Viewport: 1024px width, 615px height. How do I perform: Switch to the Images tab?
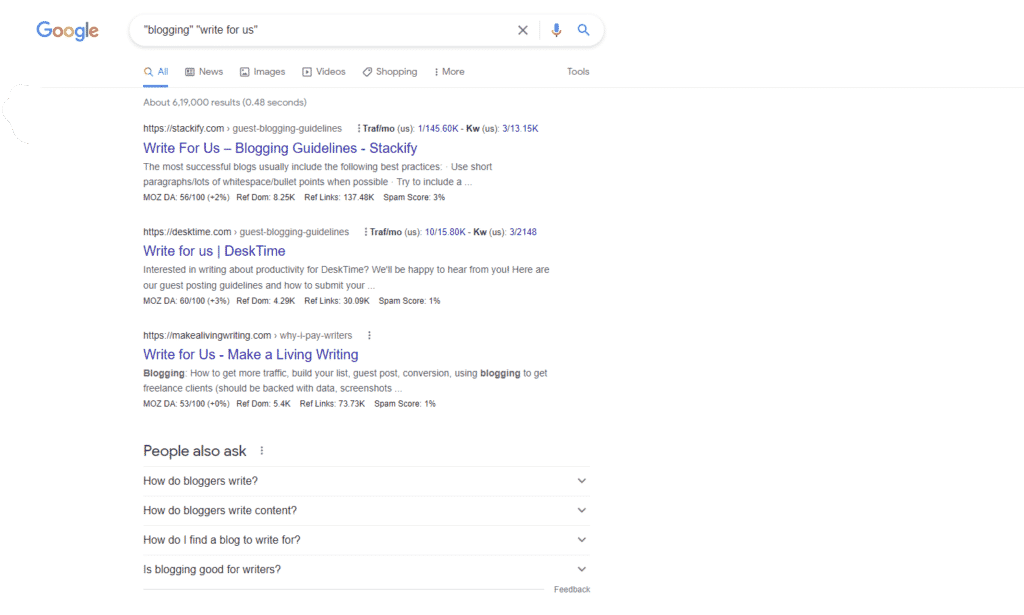pyautogui.click(x=262, y=72)
